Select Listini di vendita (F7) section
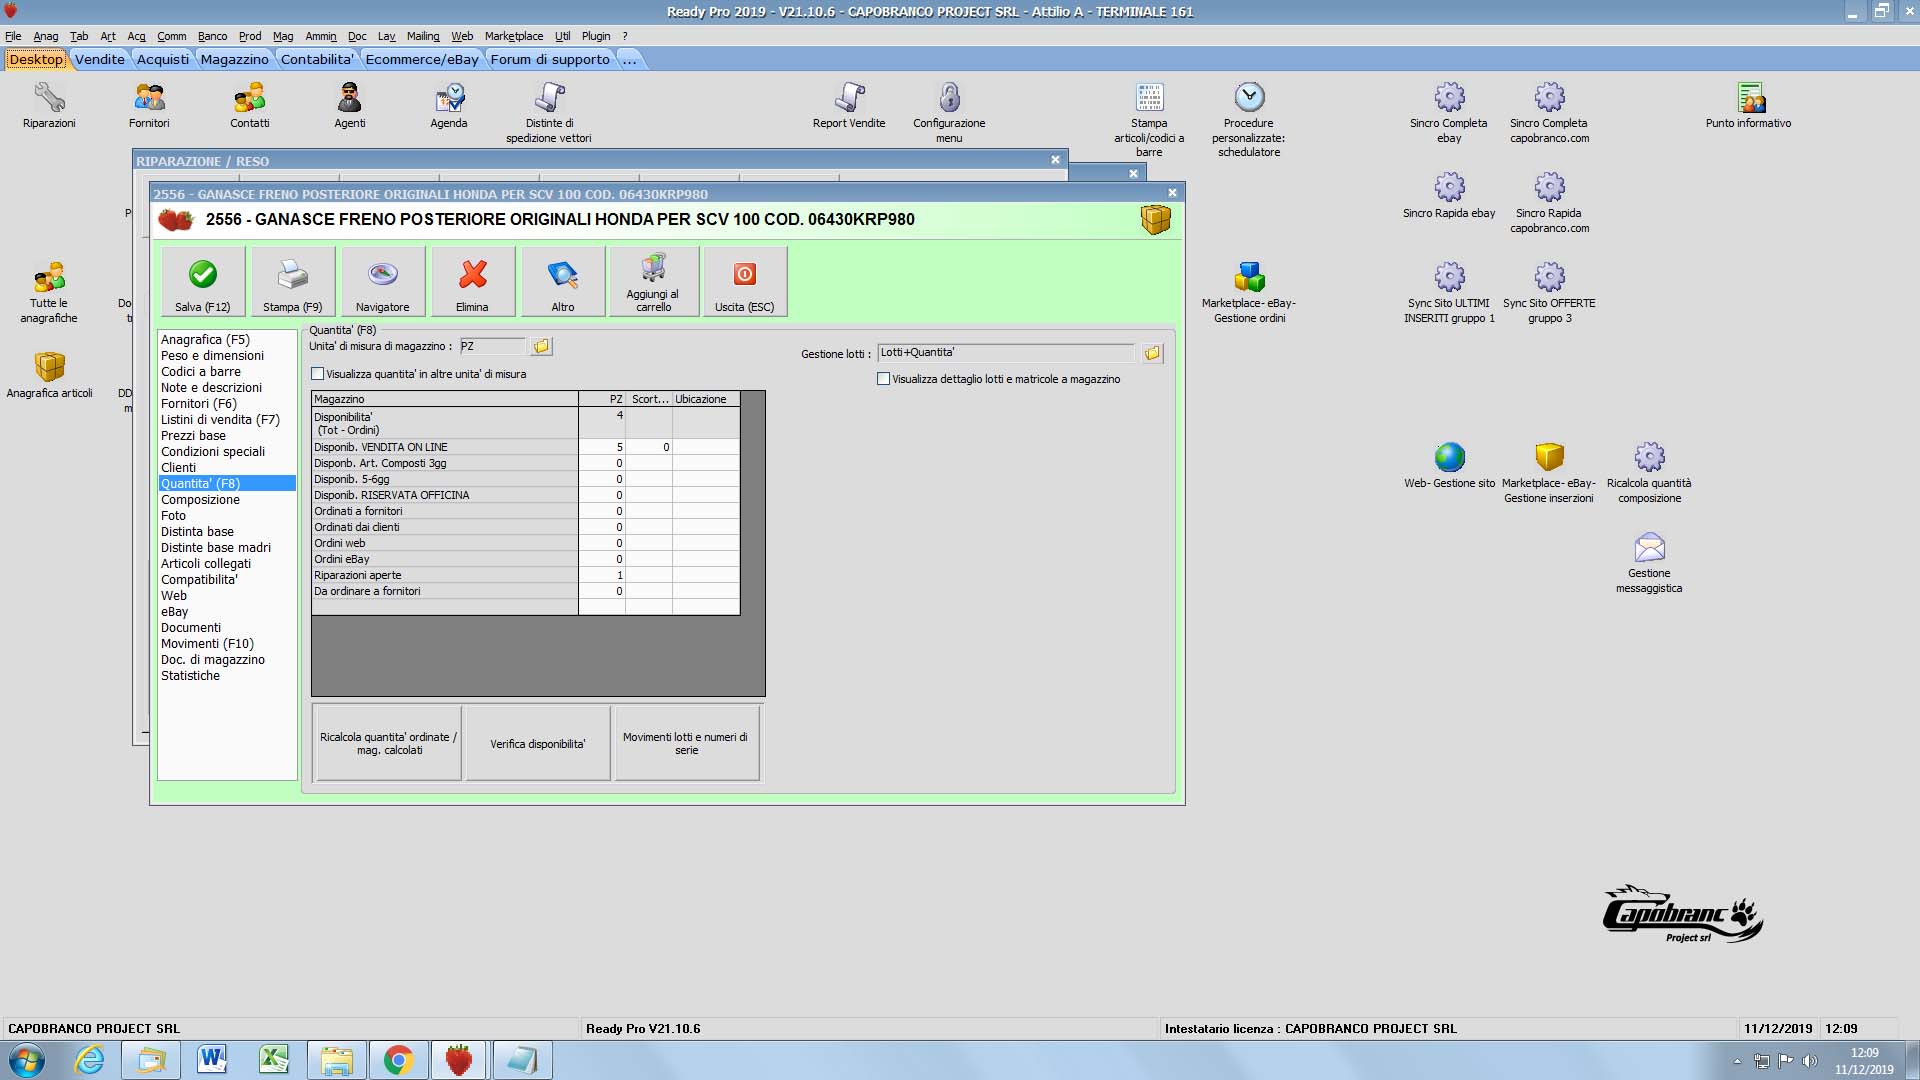The height and width of the screenshot is (1080, 1920). [x=220, y=420]
